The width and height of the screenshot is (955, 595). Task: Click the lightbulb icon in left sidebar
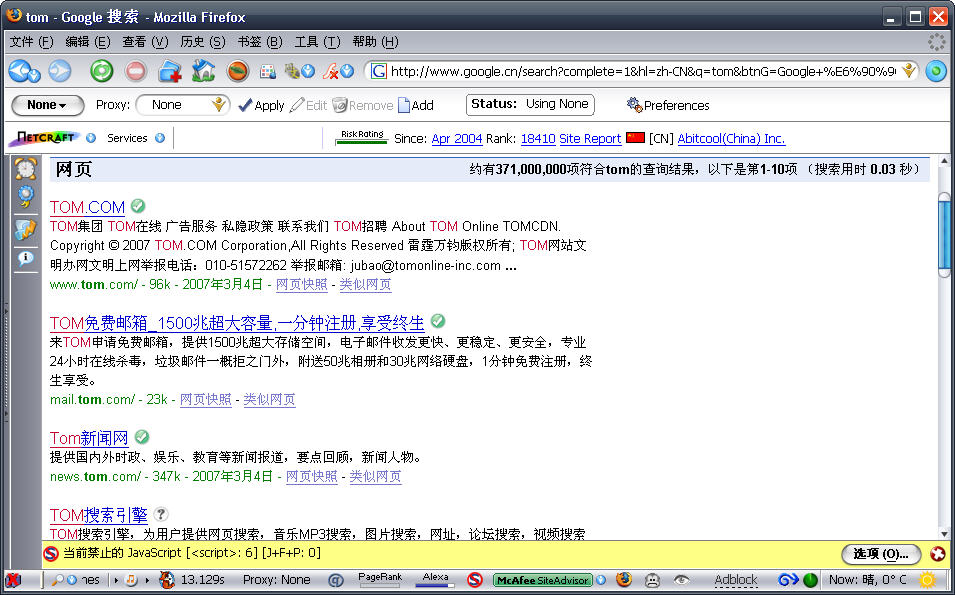(26, 196)
